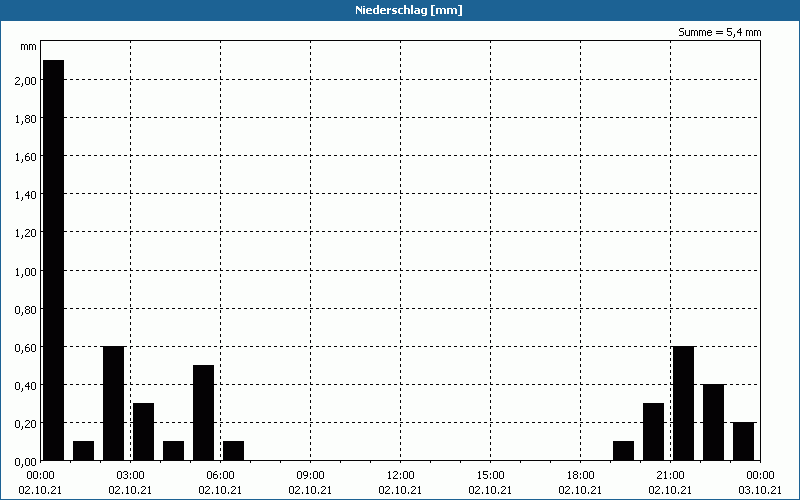Click the 0,20 y-axis value
Screen dimensions: 800x500
26,423
